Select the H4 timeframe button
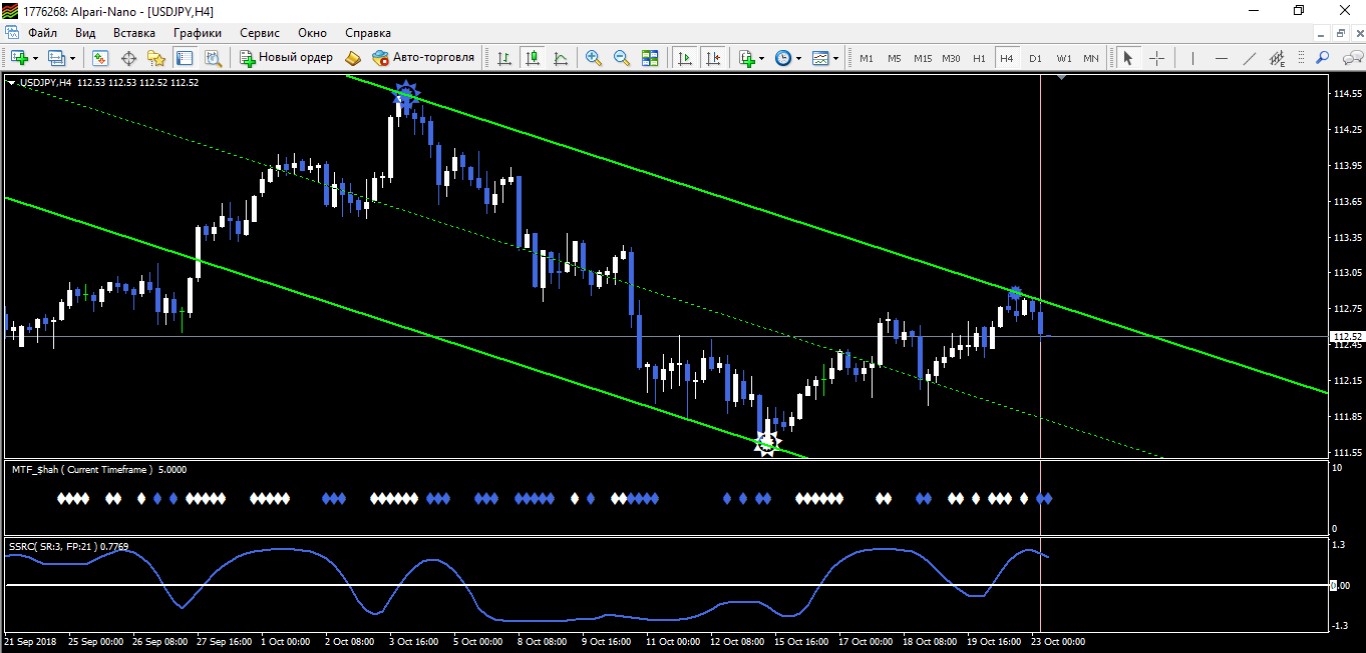 pyautogui.click(x=1006, y=58)
